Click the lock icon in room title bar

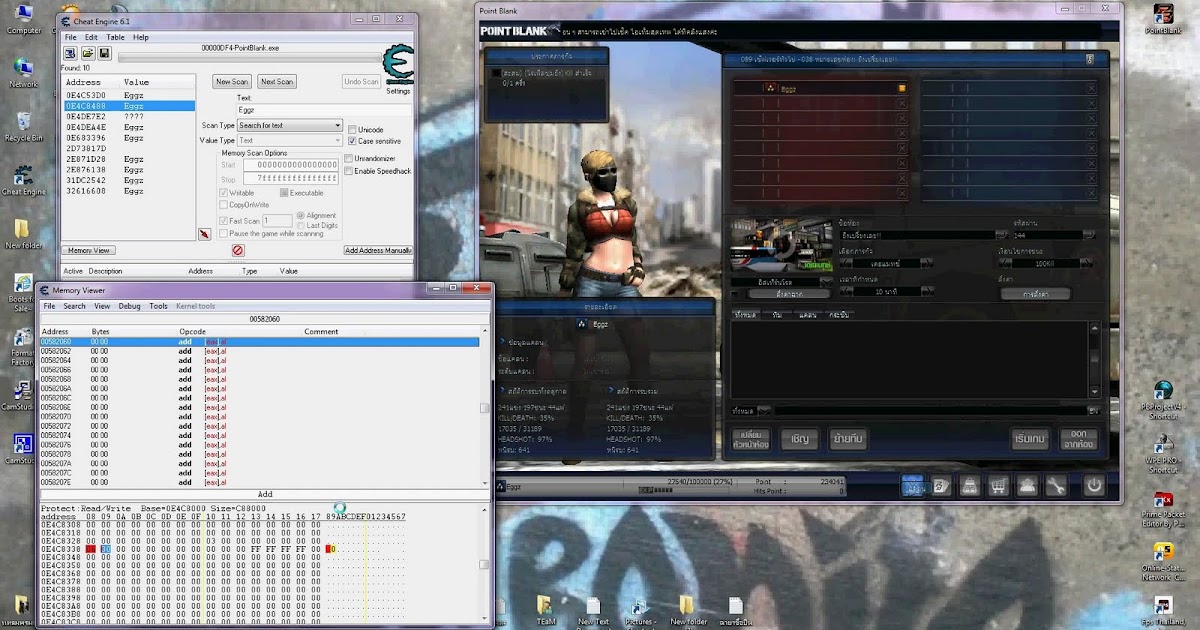[1089, 60]
